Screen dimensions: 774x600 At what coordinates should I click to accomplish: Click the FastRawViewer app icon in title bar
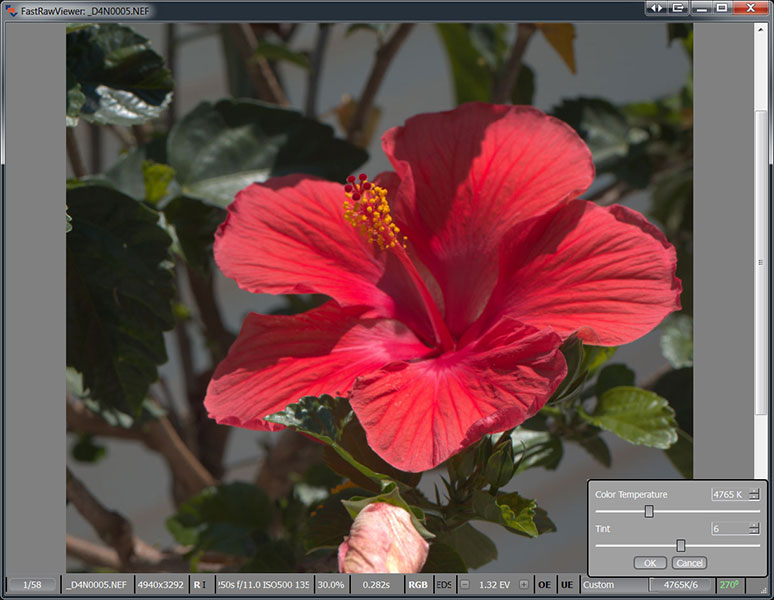11,9
